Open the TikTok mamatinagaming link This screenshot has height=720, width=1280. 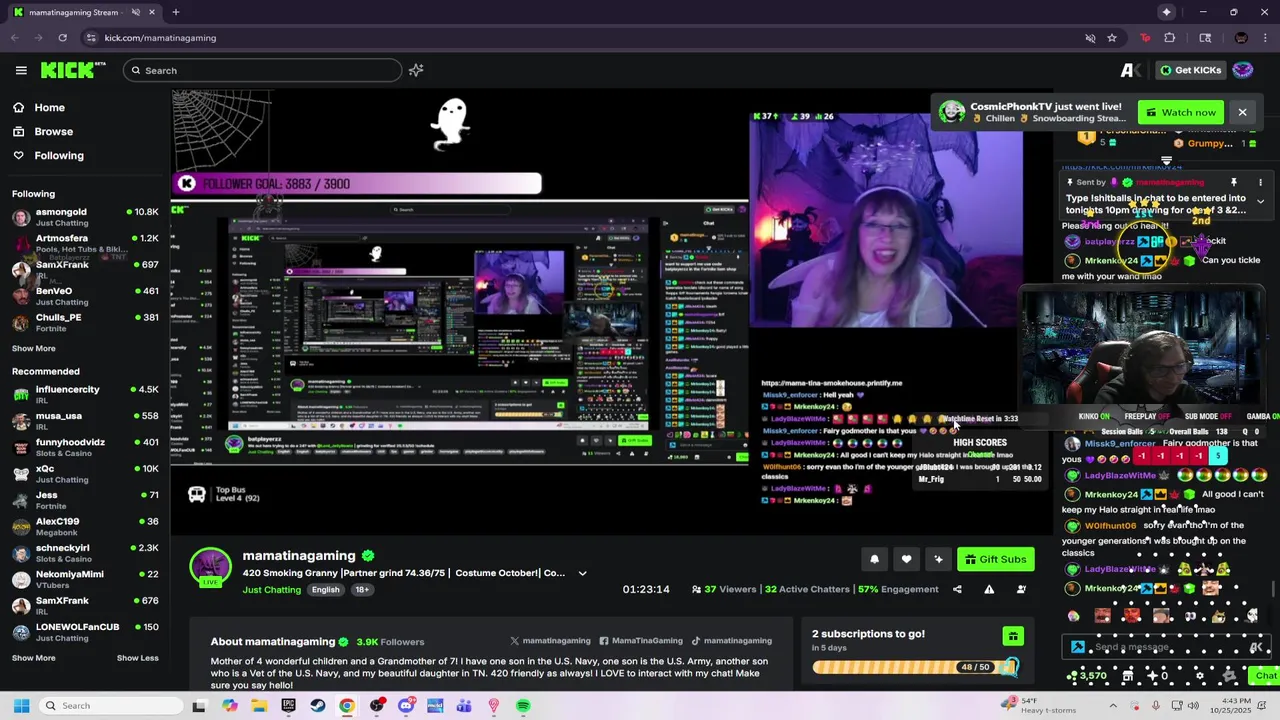[x=731, y=640]
